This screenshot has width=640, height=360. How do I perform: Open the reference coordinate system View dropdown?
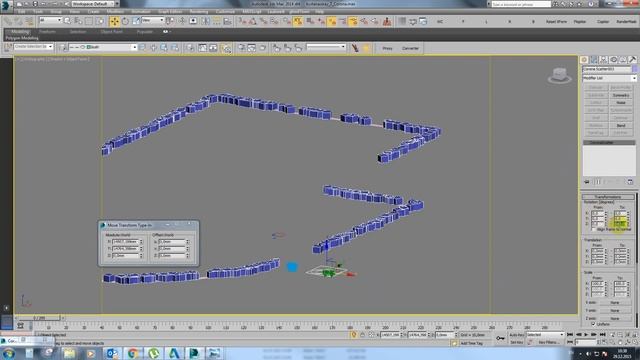pyautogui.click(x=153, y=20)
